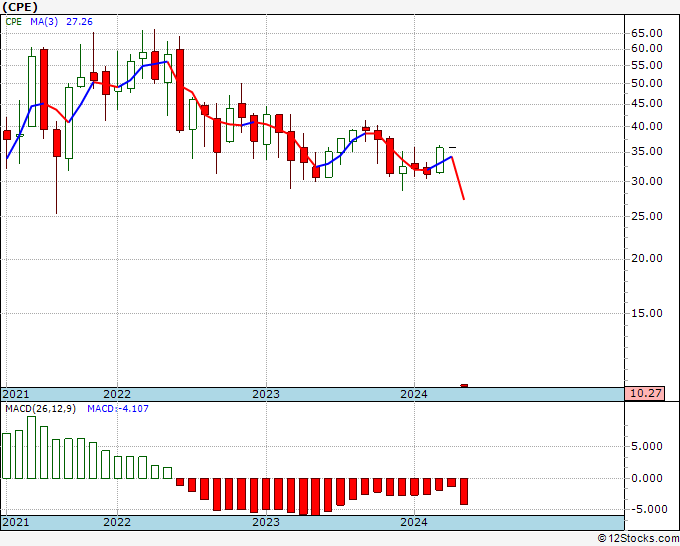Click 2023 on the MACD time axis
The image size is (680, 546).
[x=266, y=522]
